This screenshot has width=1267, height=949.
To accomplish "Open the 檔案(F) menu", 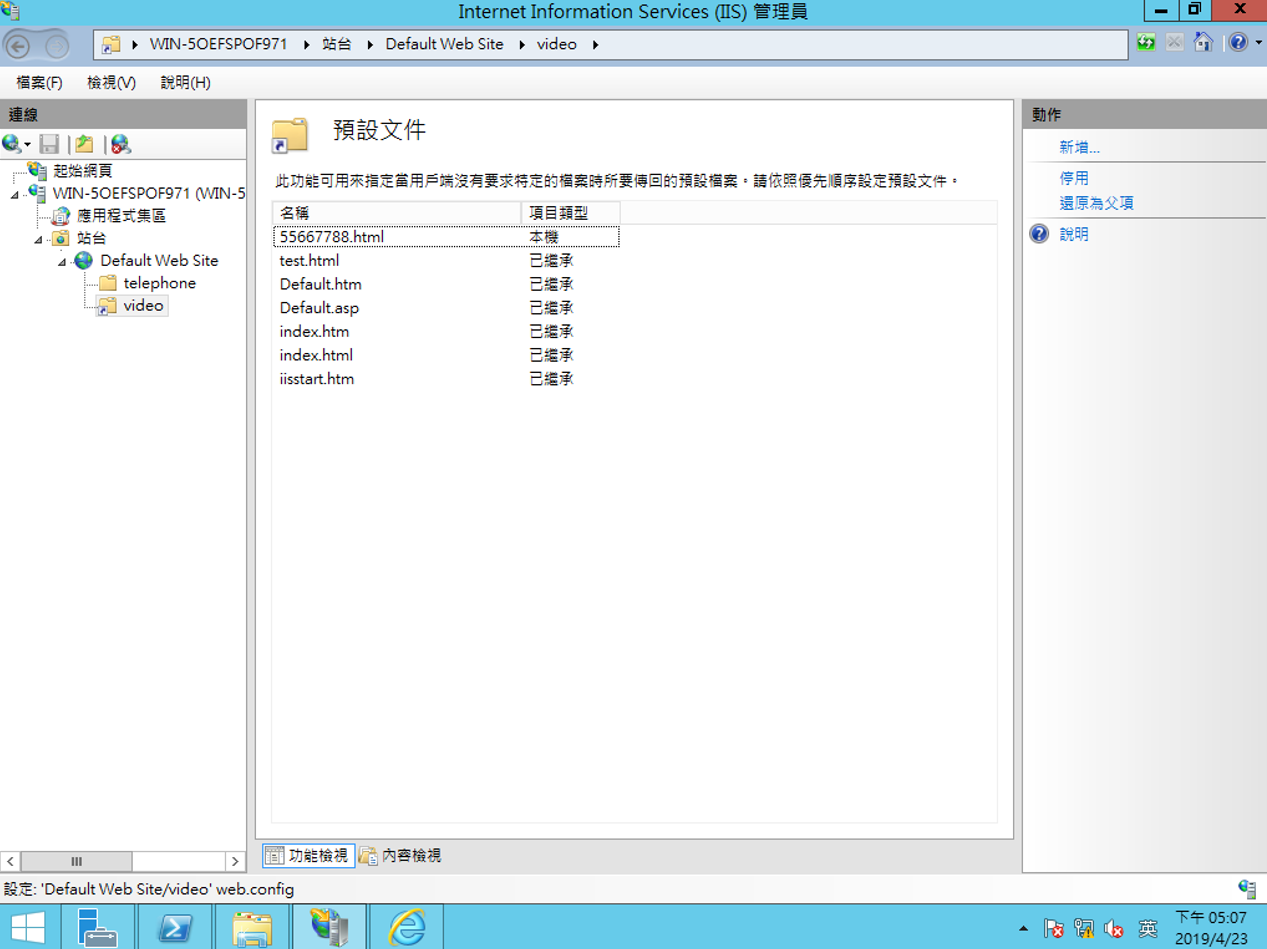I will tap(39, 82).
